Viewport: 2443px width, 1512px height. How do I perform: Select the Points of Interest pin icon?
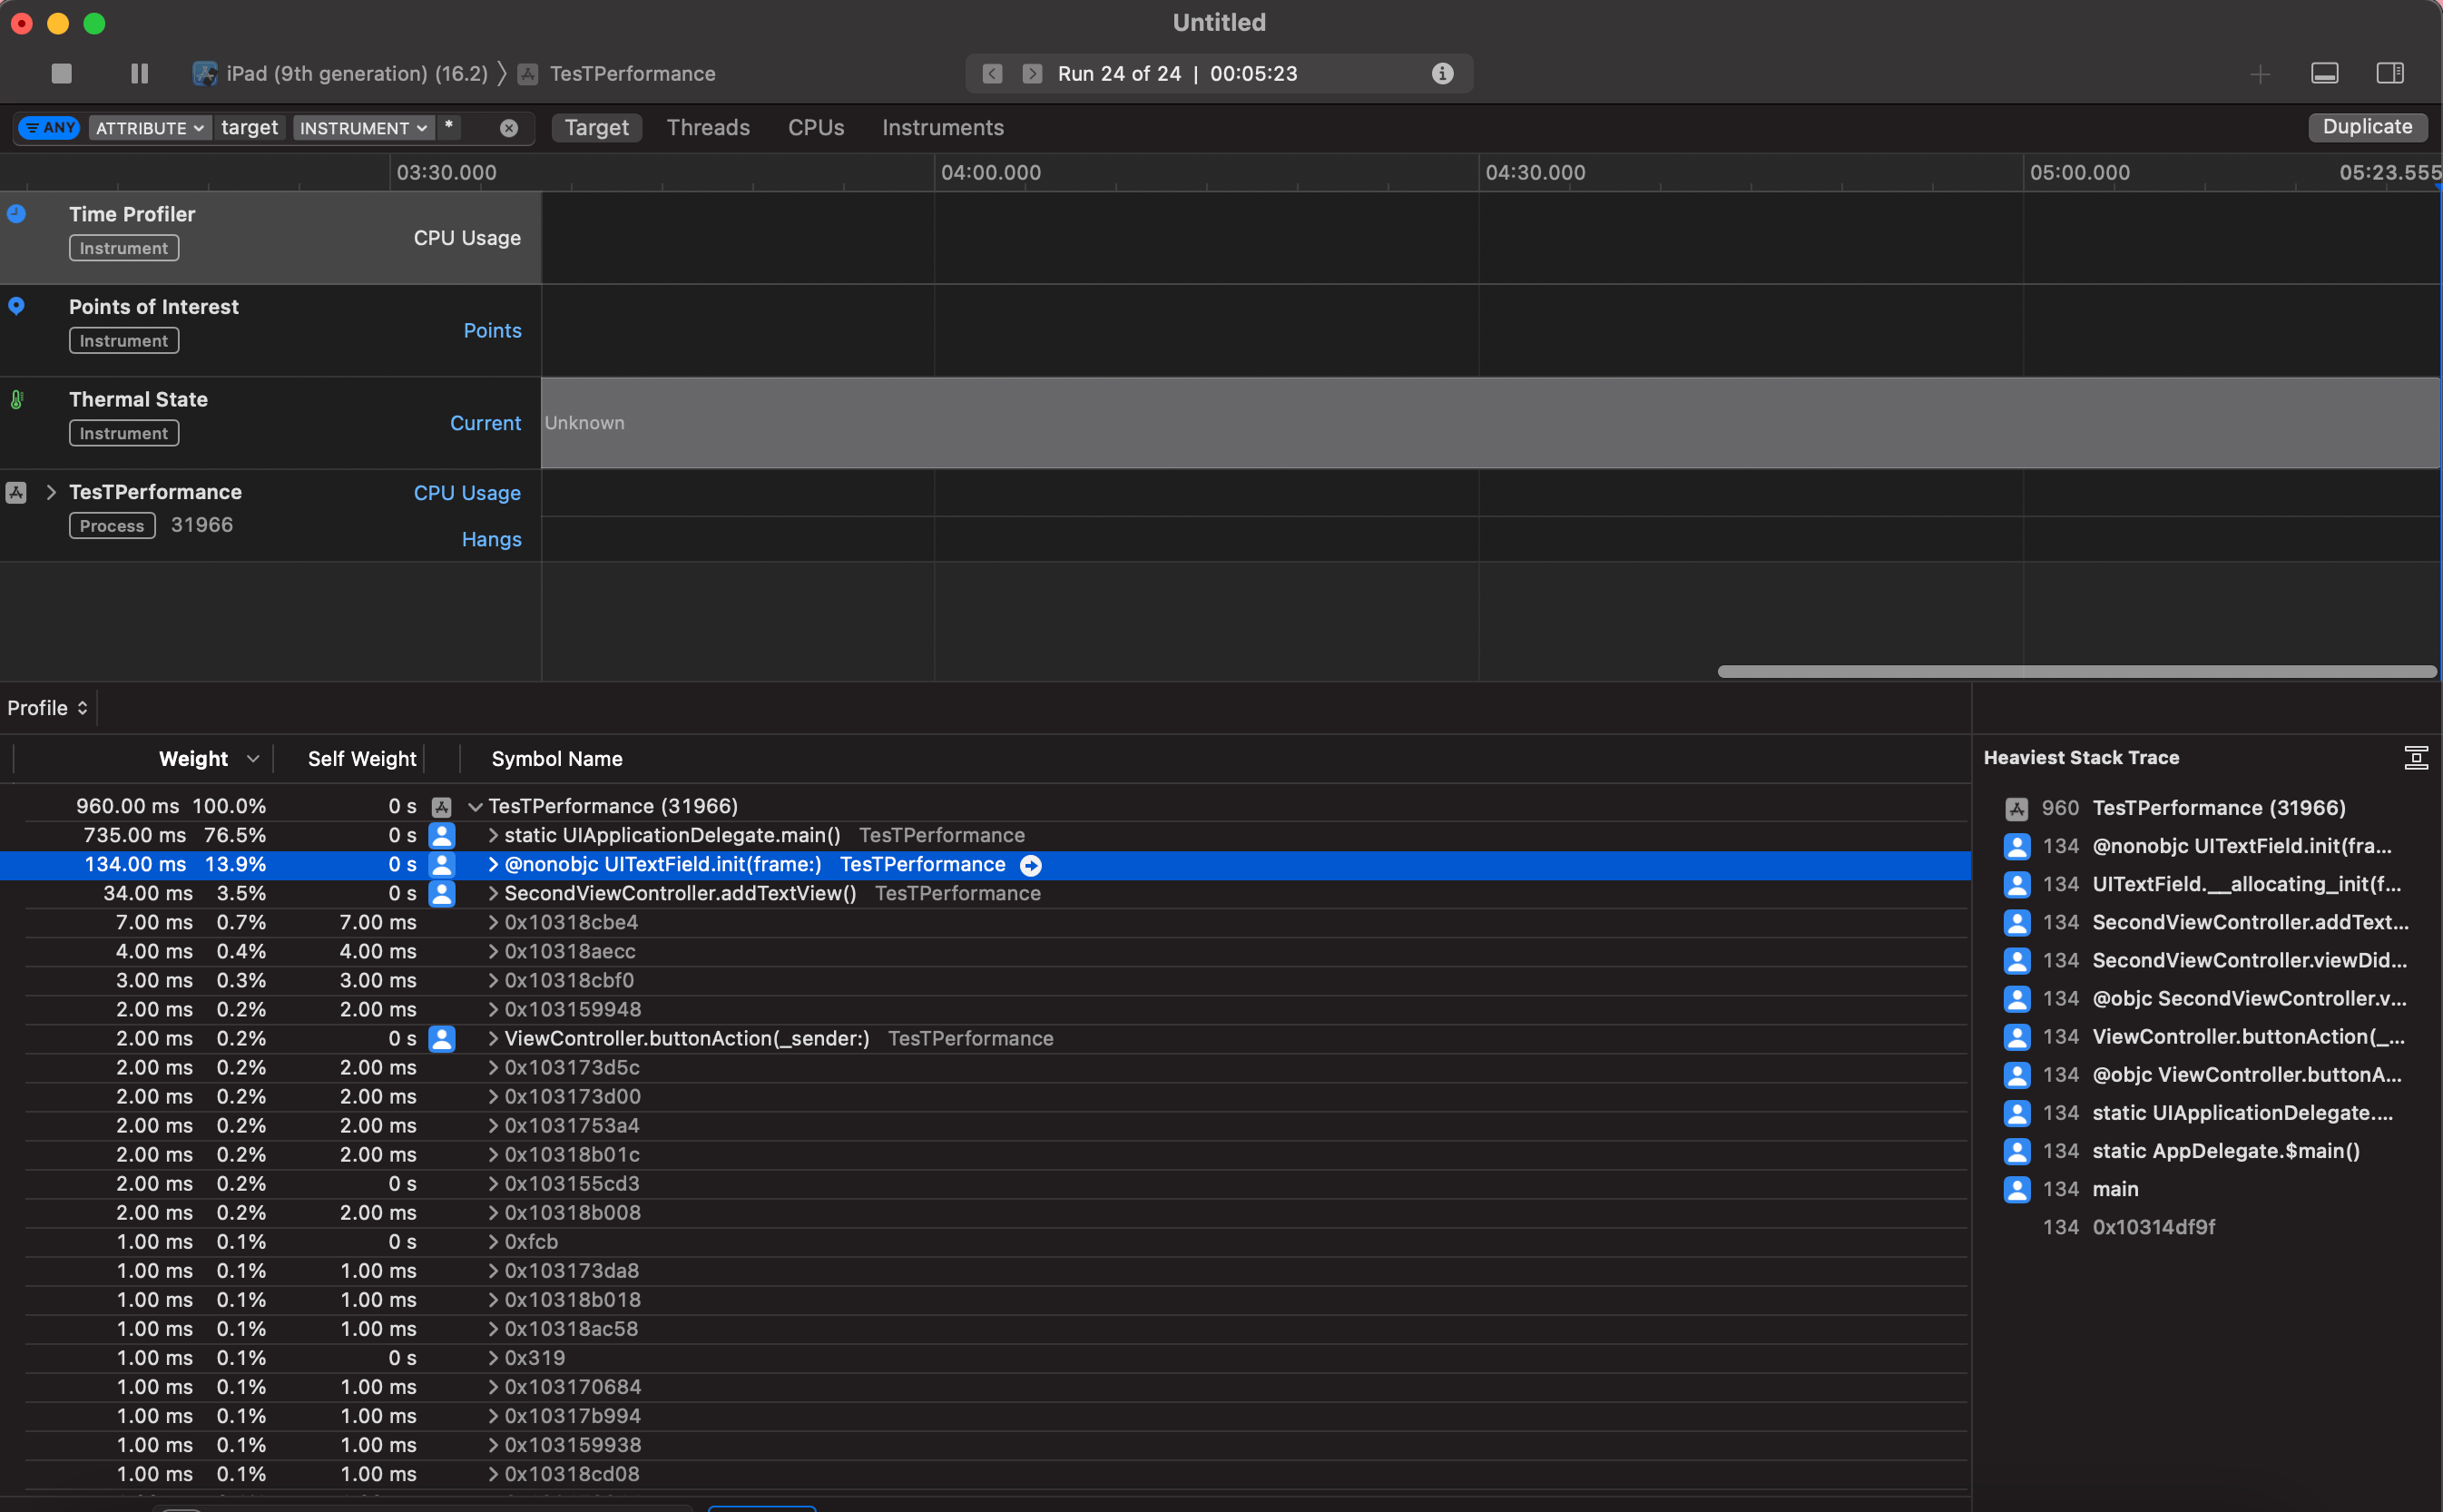[x=16, y=306]
